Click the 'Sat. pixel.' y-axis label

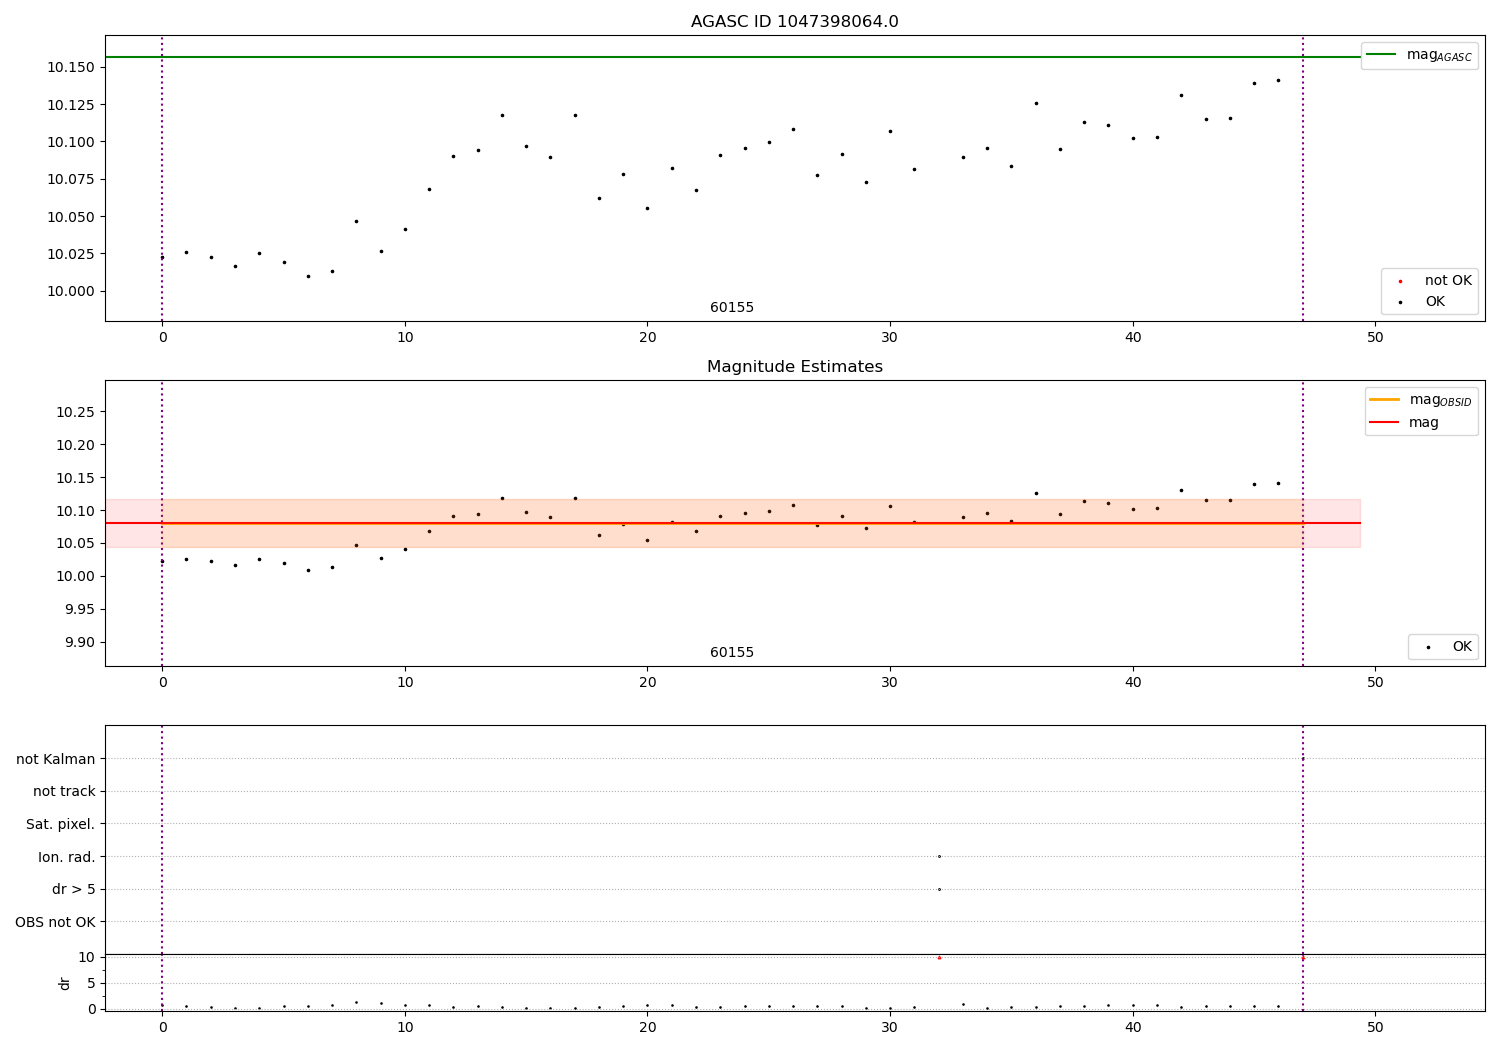pos(61,824)
